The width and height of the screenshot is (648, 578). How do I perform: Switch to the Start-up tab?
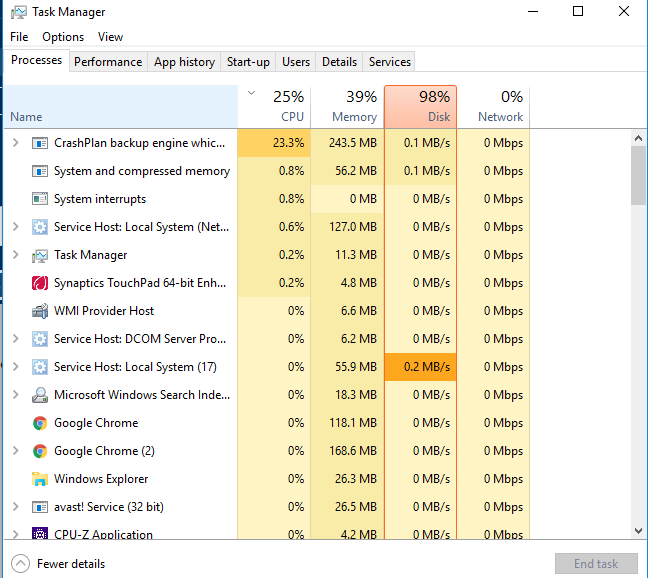248,62
